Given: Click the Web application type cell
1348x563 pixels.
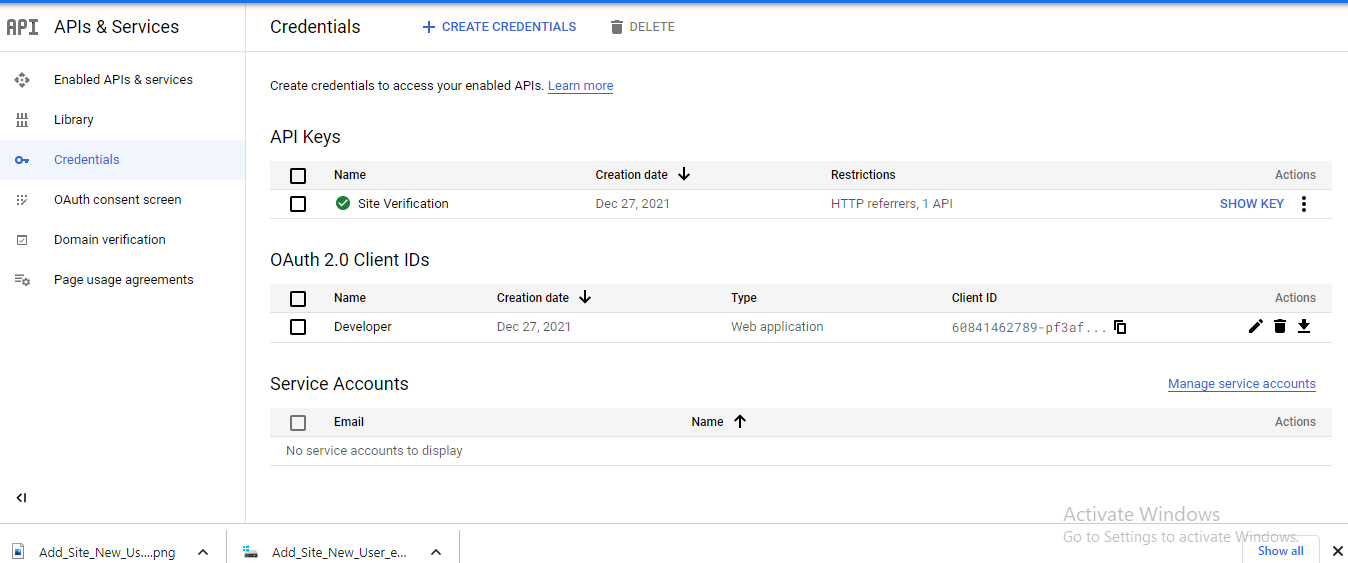Looking at the screenshot, I should coord(777,327).
